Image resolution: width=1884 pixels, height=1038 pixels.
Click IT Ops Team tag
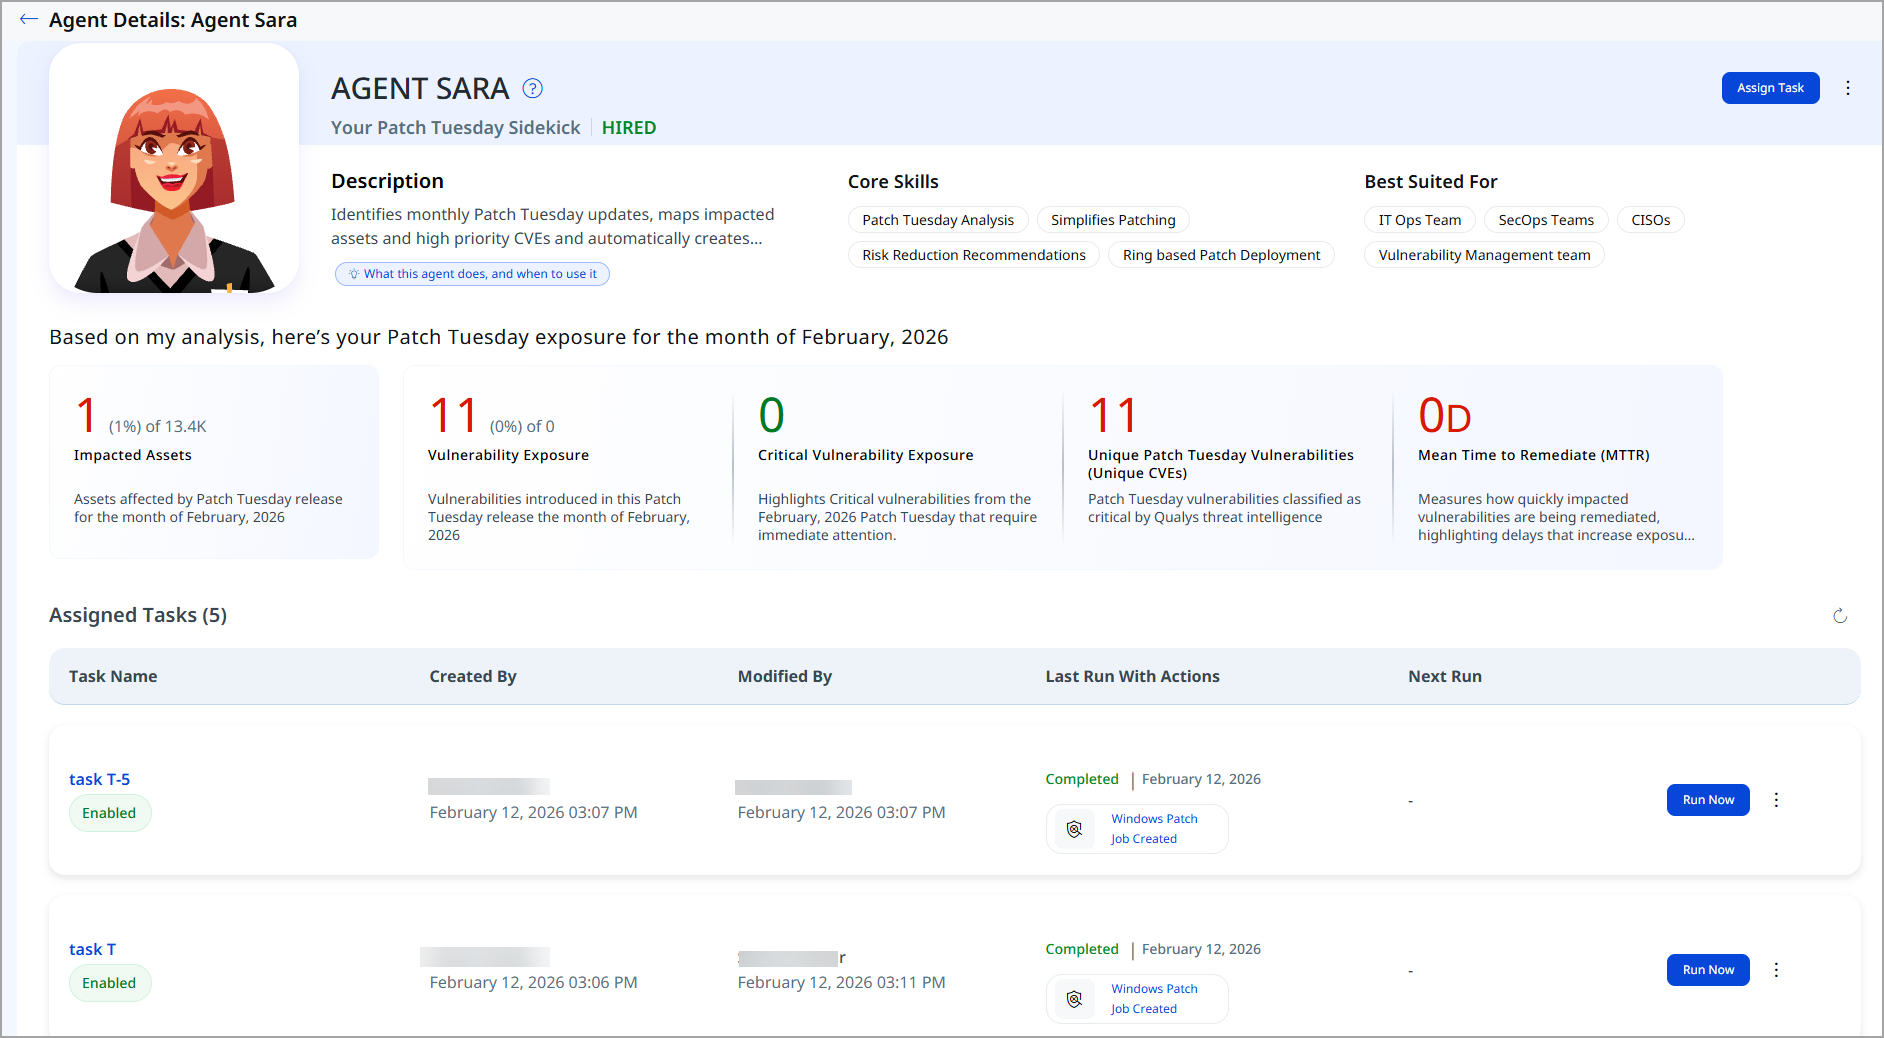pyautogui.click(x=1420, y=220)
